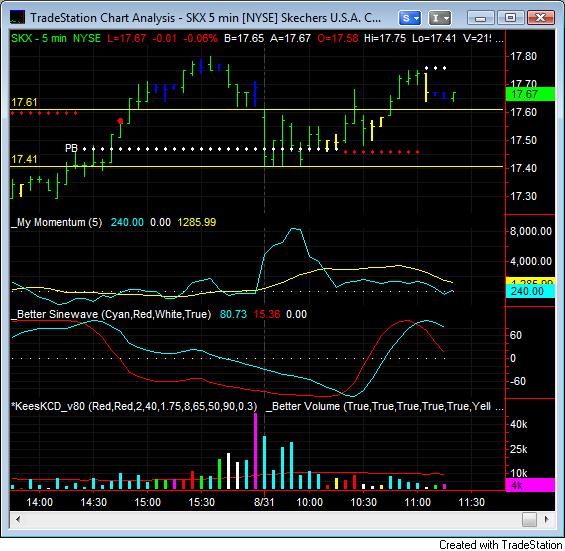Click the O=17.58 open value
This screenshot has width=565, height=551.
coord(338,38)
